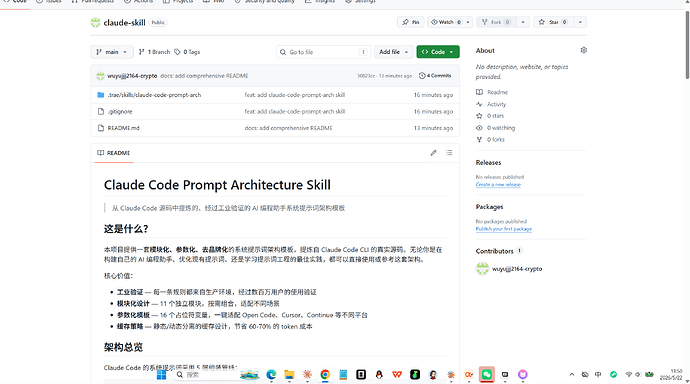Viewport: 690px width, 384px height.
Task: View the 0 Tags link
Action: 187,52
